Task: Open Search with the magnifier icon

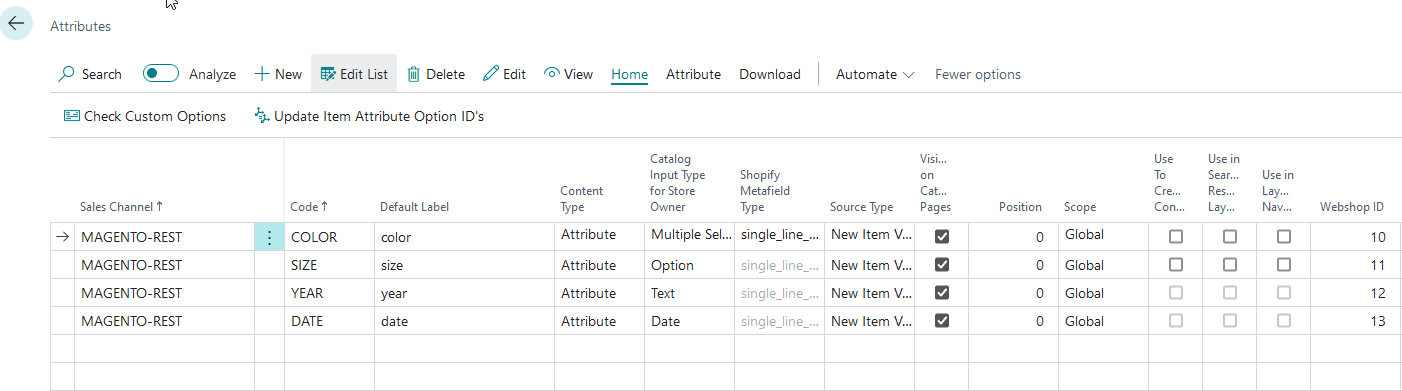Action: [x=90, y=74]
